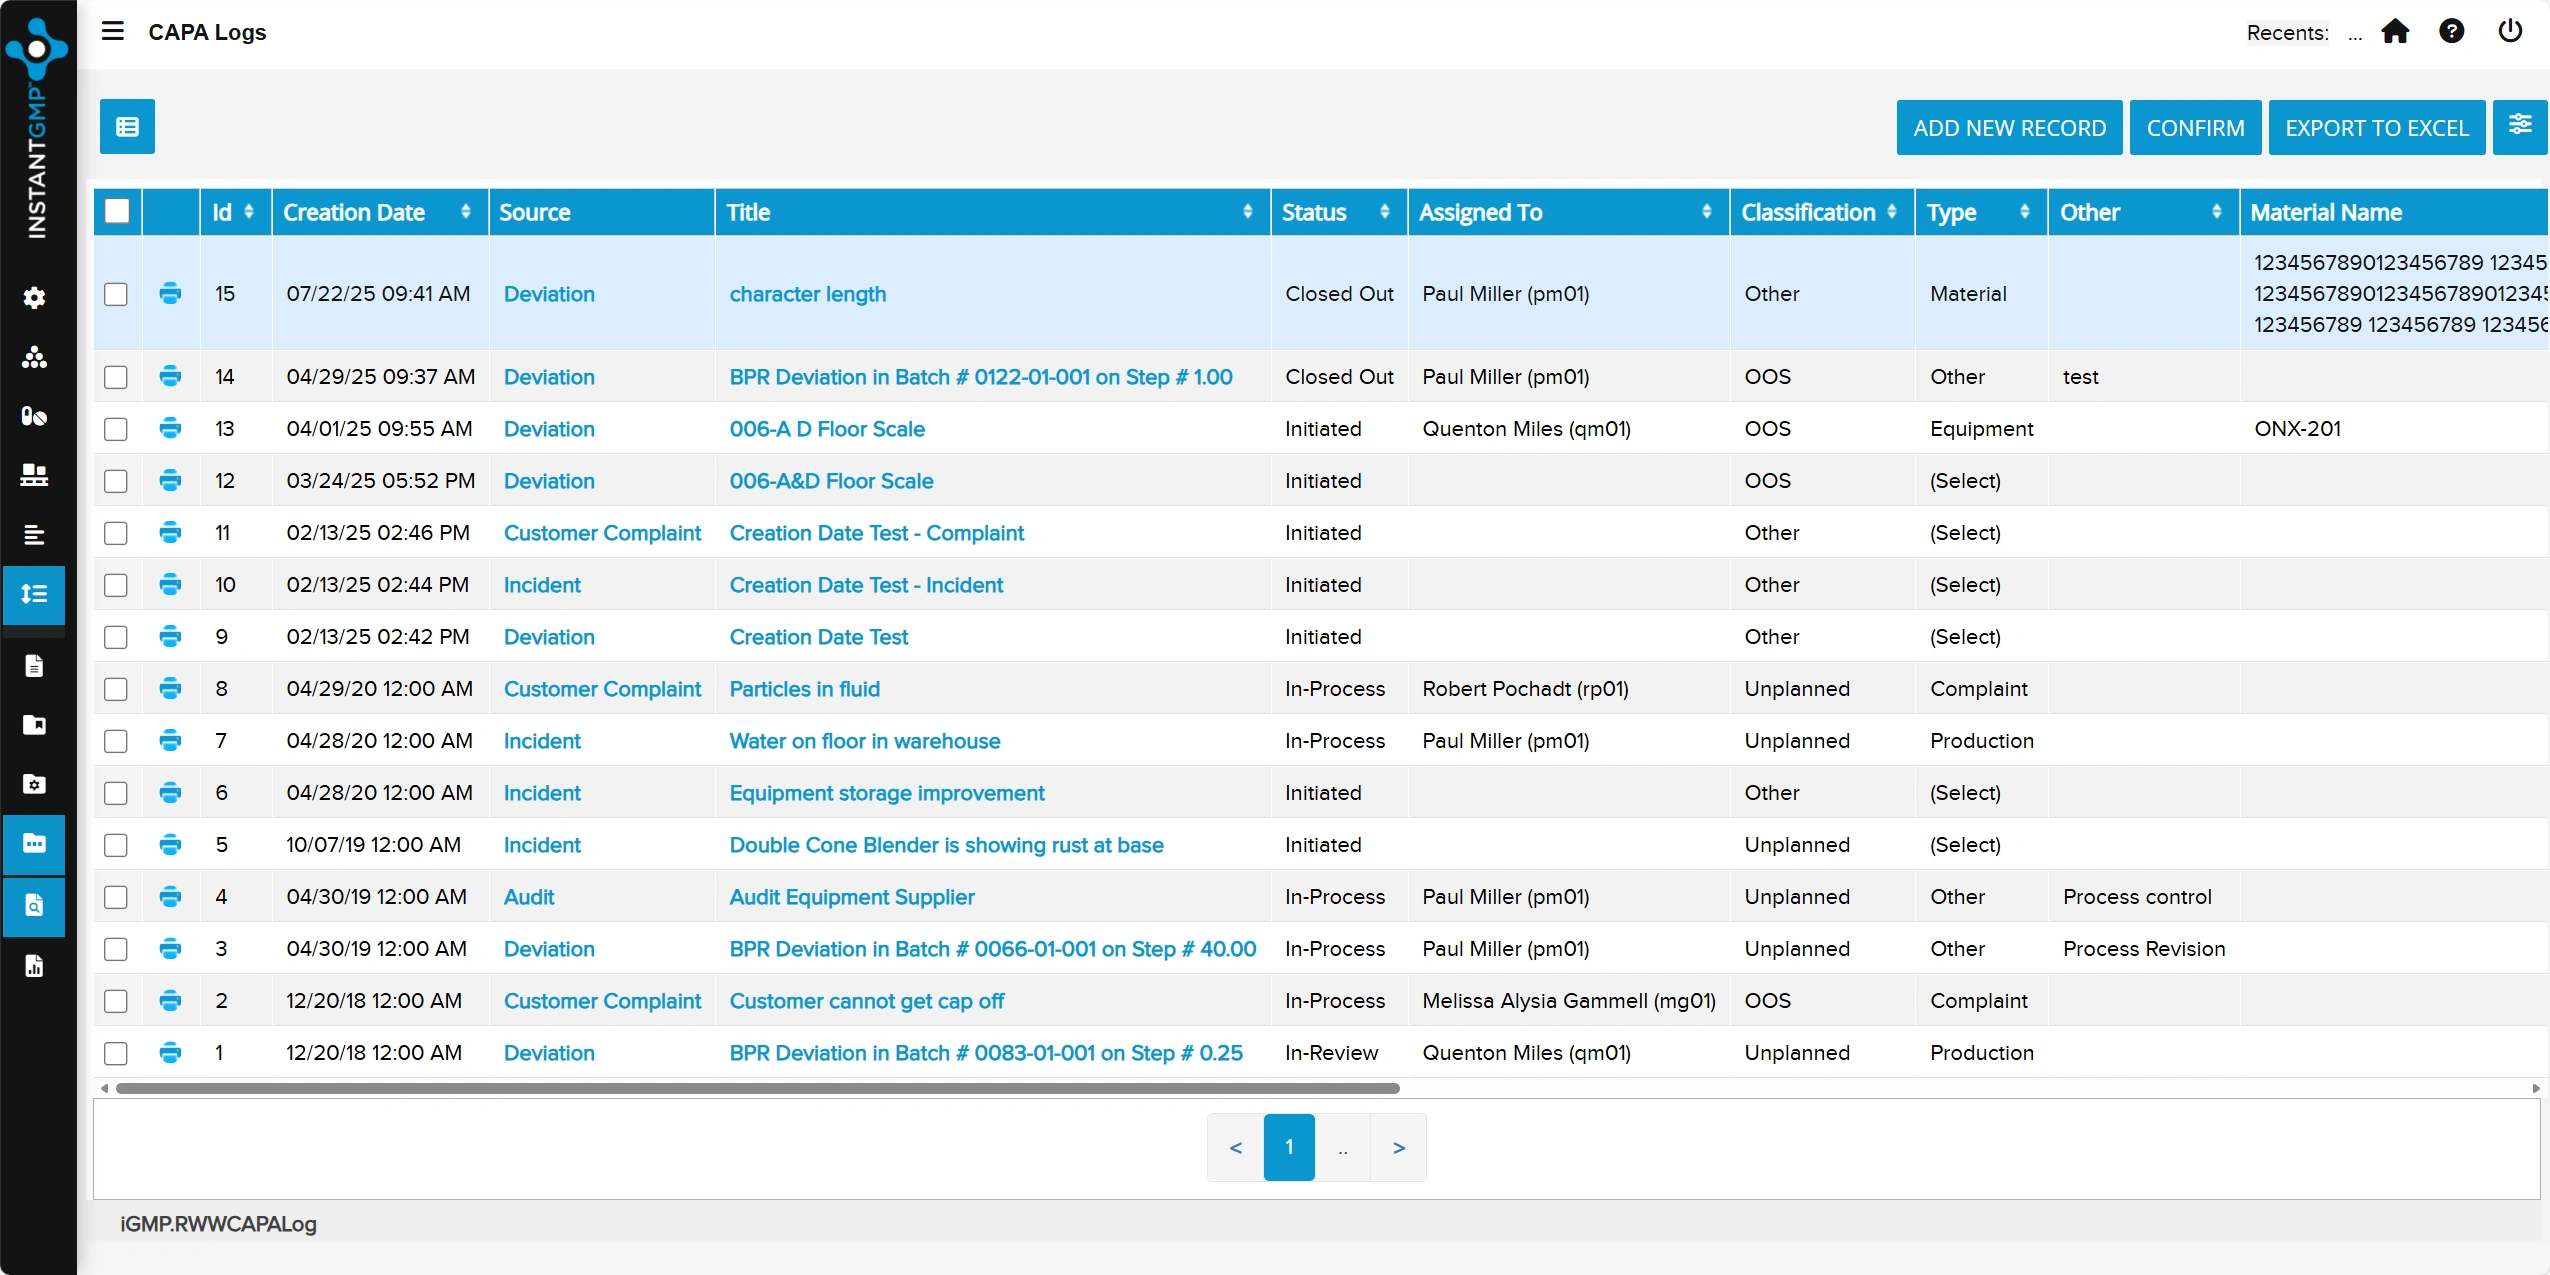The height and width of the screenshot is (1275, 2550).
Task: Open the help question mark icon
Action: point(2451,32)
